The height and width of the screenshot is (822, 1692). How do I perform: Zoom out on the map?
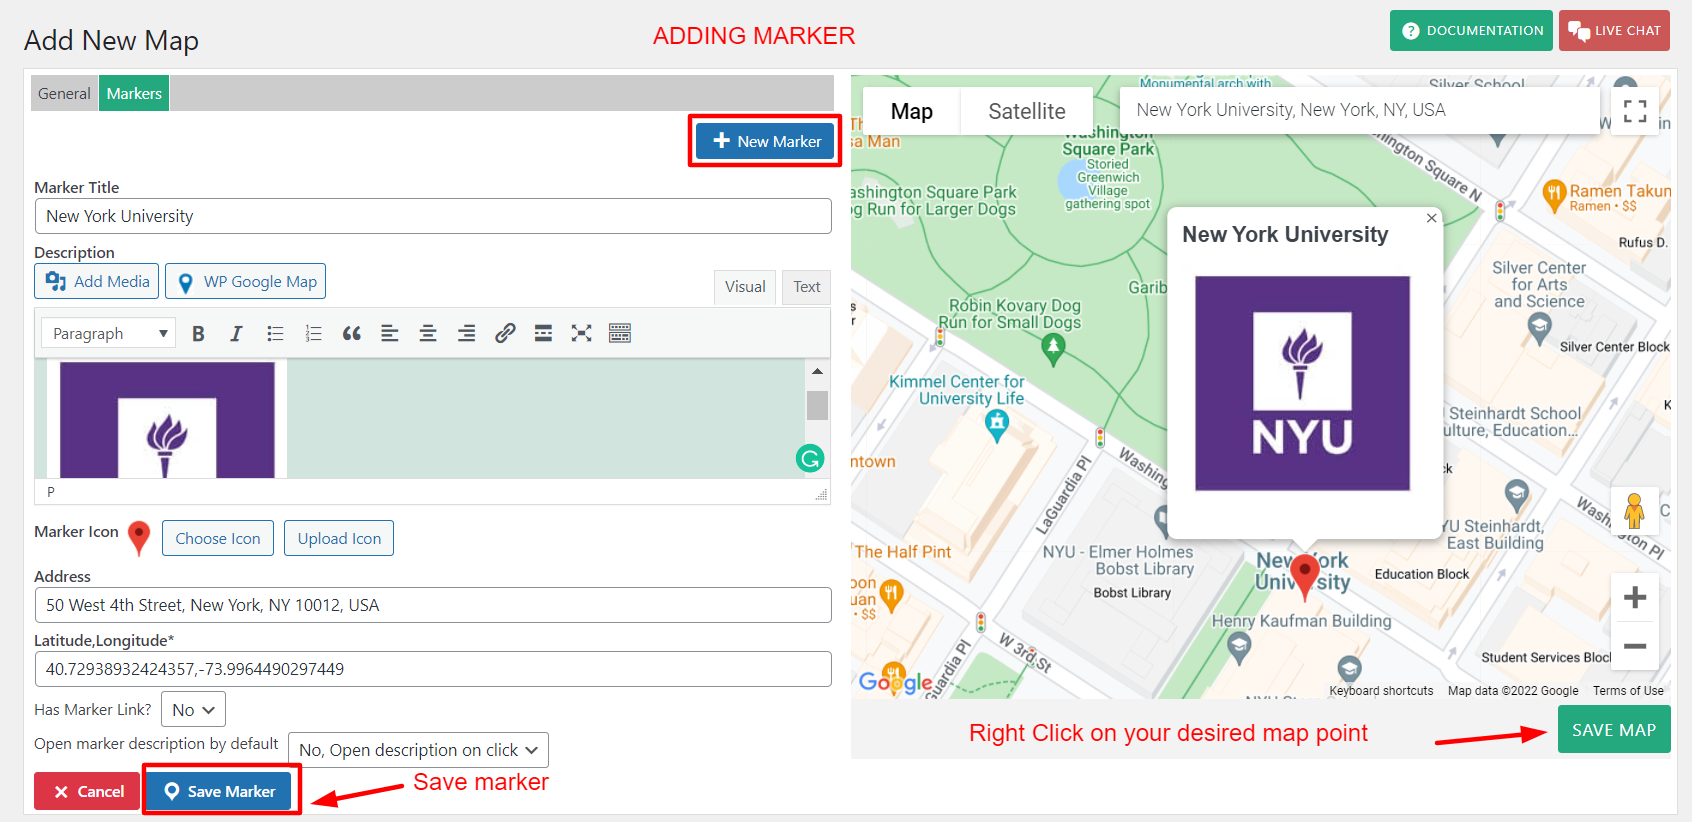coord(1635,646)
